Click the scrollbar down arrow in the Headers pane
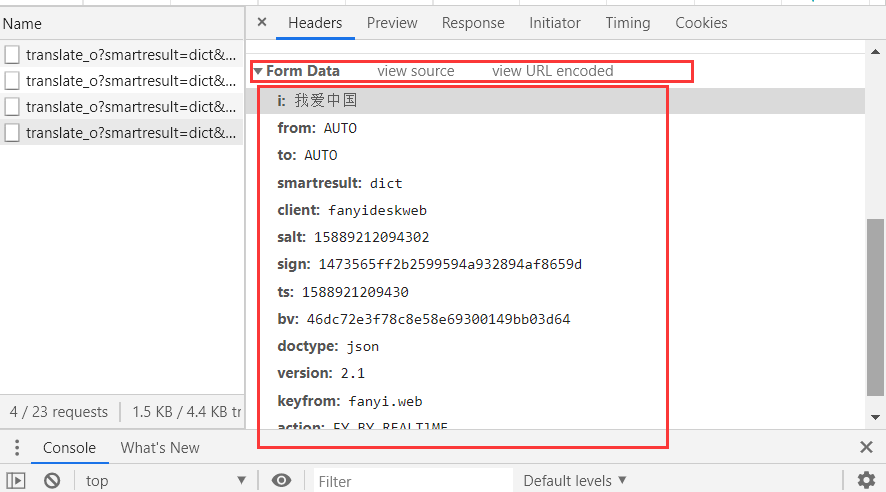The width and height of the screenshot is (886, 492). 875,416
